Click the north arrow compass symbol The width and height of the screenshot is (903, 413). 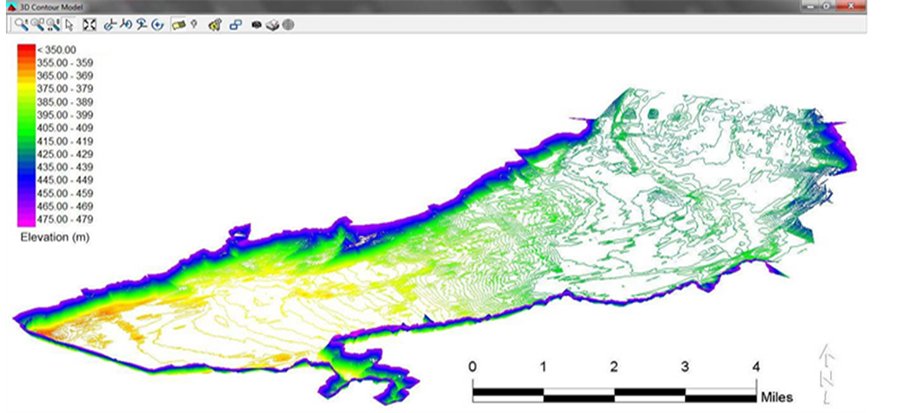(x=827, y=375)
